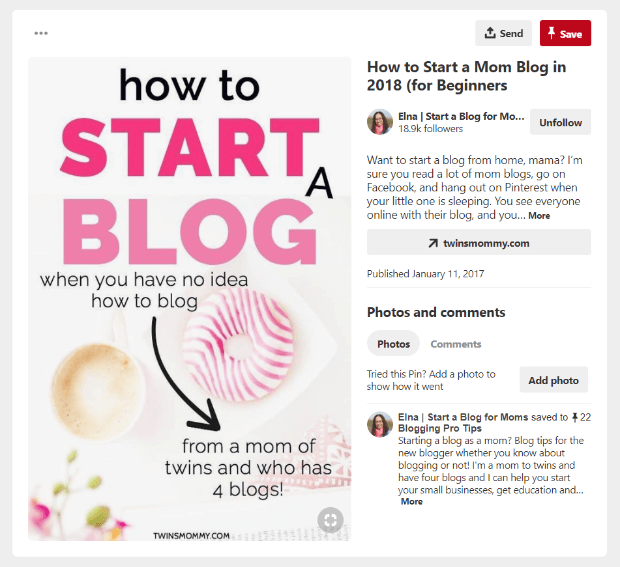Click Elna's avatar in the saved-to section
The width and height of the screenshot is (620, 567).
(x=380, y=423)
